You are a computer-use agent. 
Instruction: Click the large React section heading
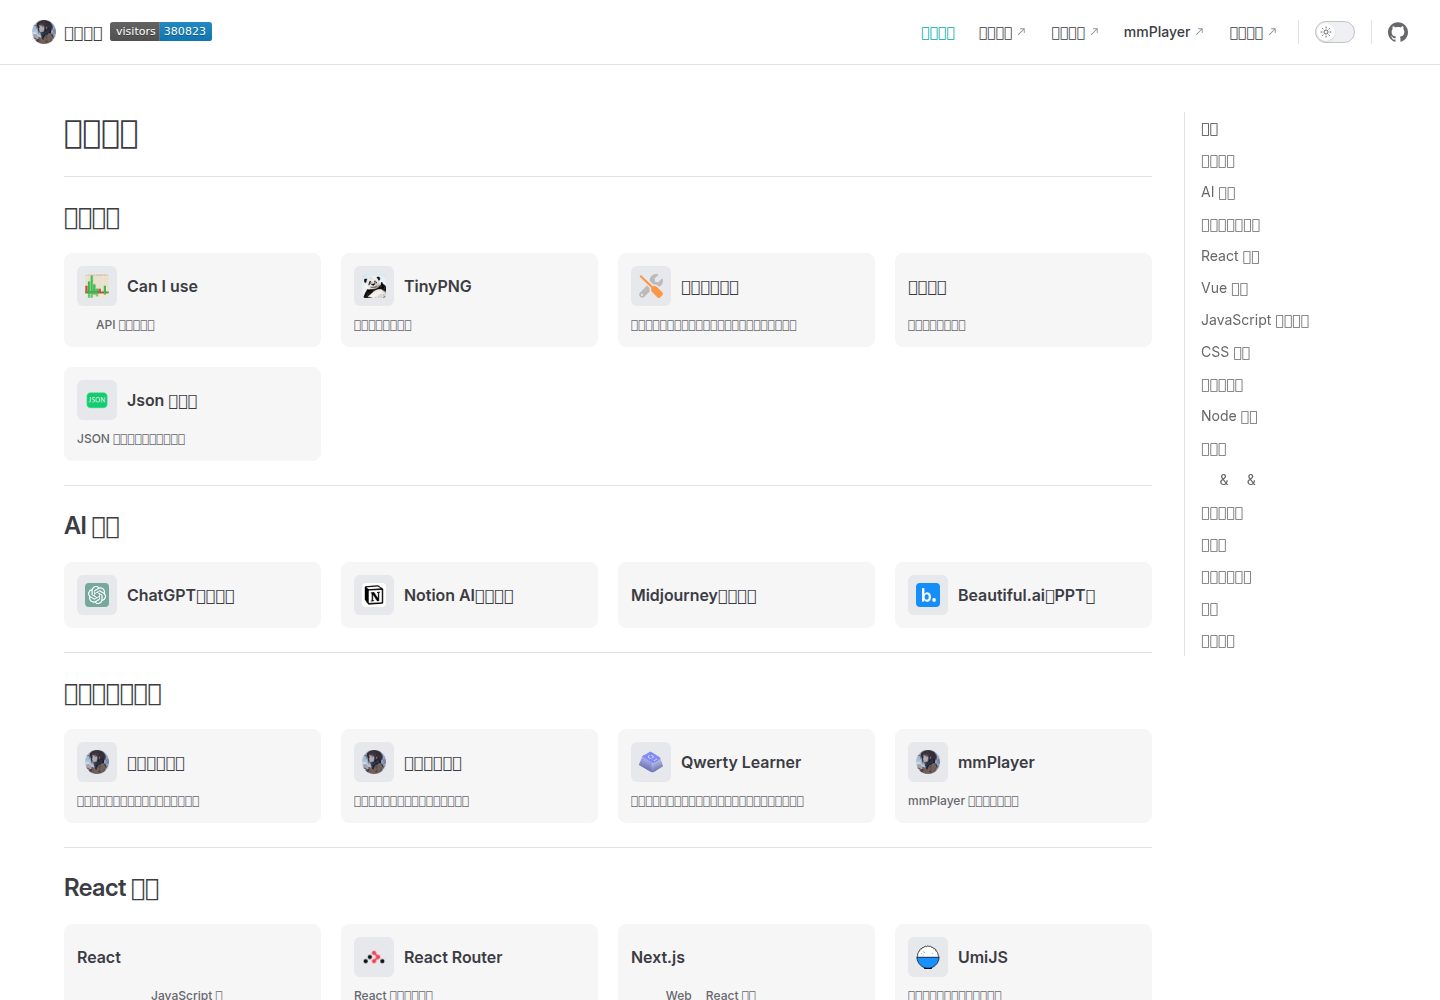coord(111,888)
